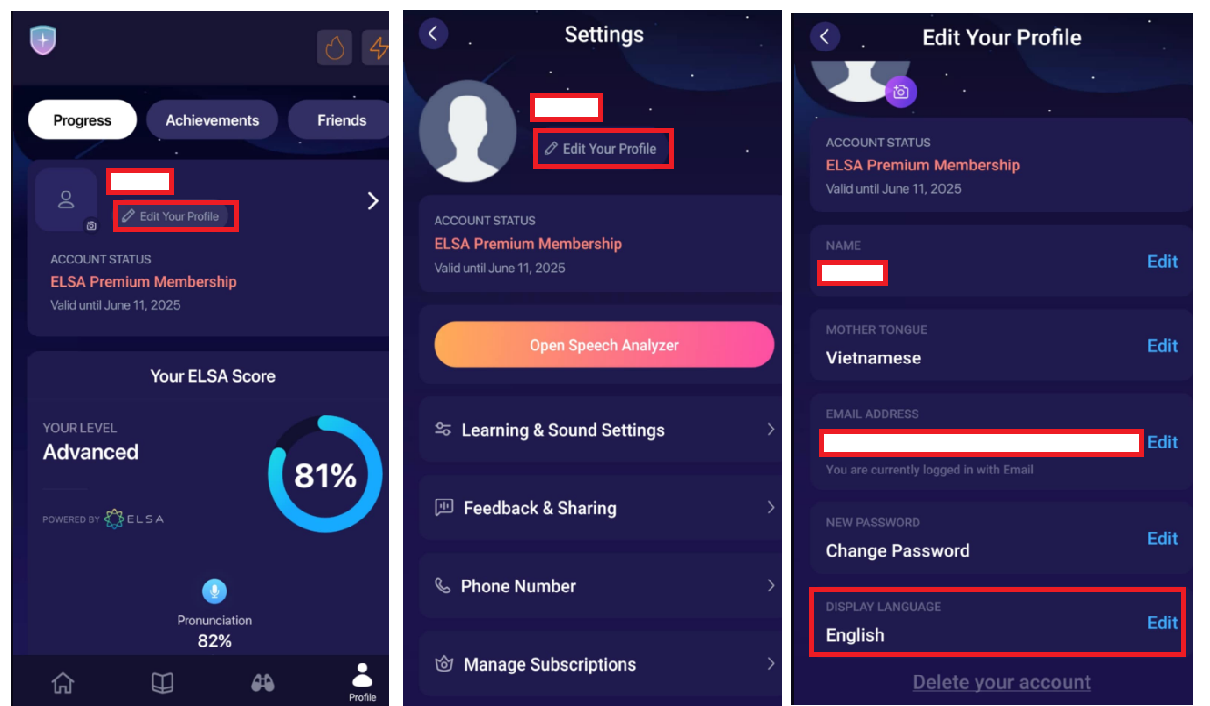Edit the Display Language setting
The height and width of the screenshot is (706, 1210).
pos(1162,622)
